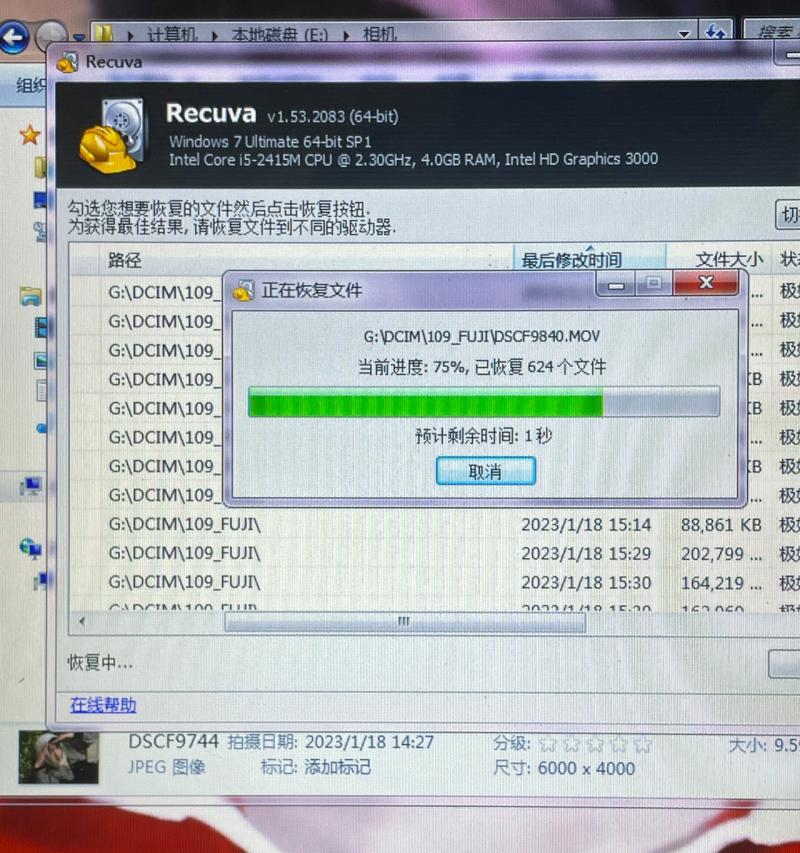Navigate to 计算机 in the address bar
The height and width of the screenshot is (853, 800).
click(x=172, y=35)
